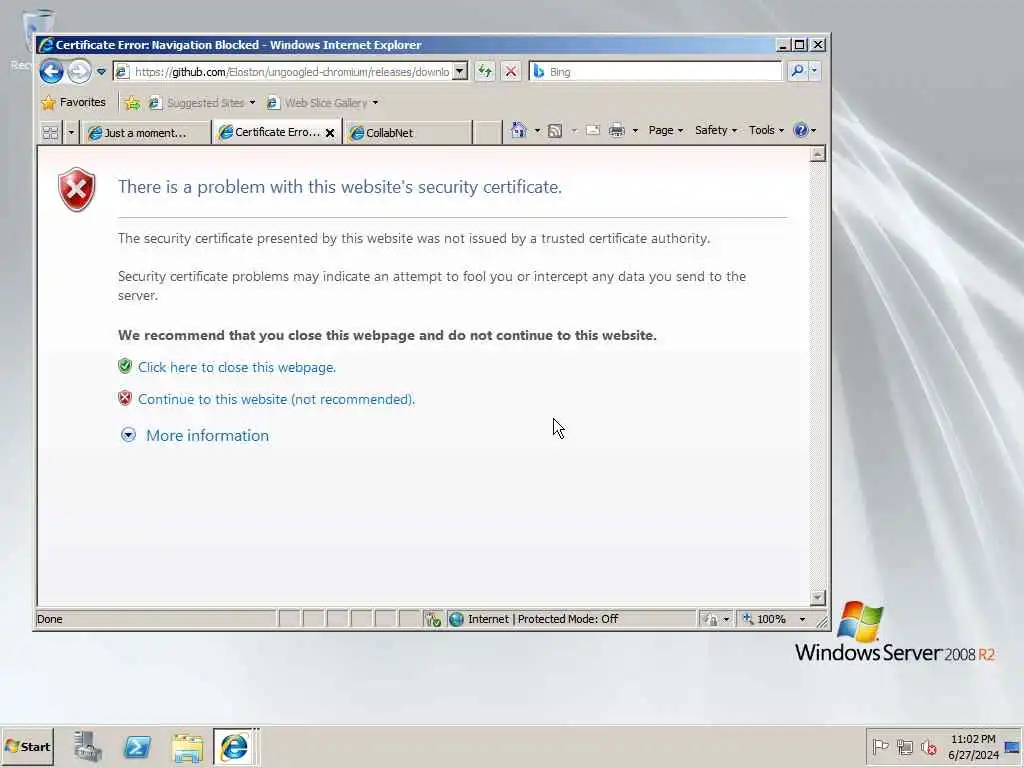1024x768 pixels.
Task: Switch to the Just a moment tab
Action: [x=146, y=133]
